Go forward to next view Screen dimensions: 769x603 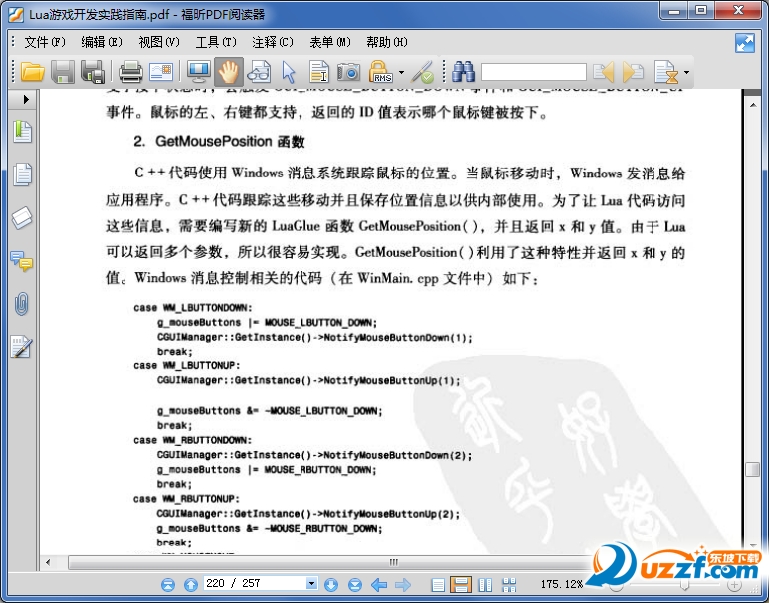tap(403, 584)
